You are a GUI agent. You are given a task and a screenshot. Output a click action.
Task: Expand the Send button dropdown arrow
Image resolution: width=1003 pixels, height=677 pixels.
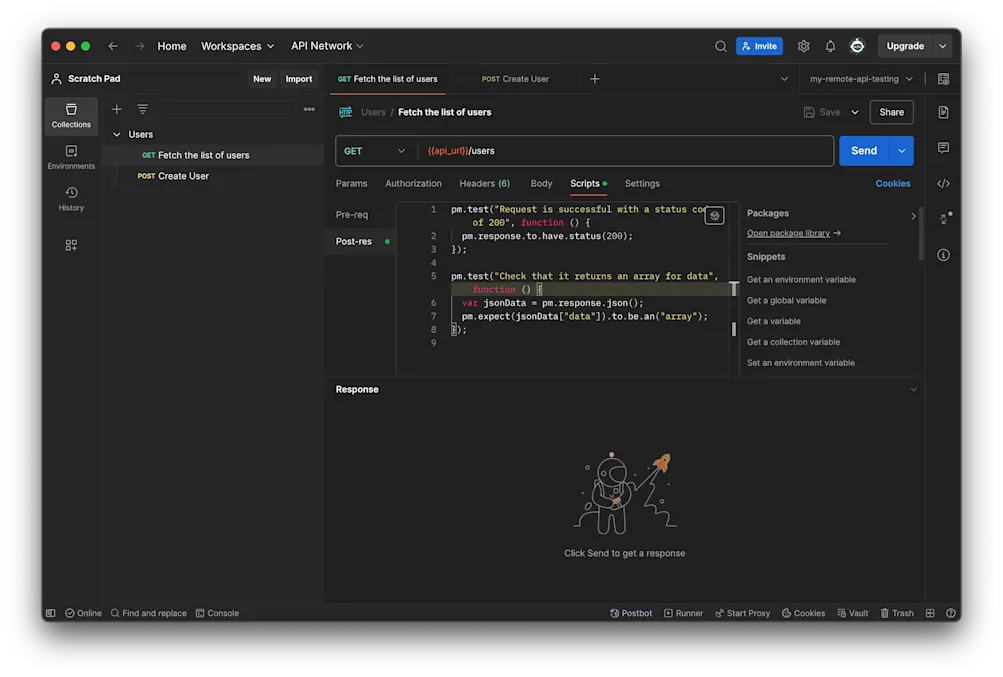902,151
